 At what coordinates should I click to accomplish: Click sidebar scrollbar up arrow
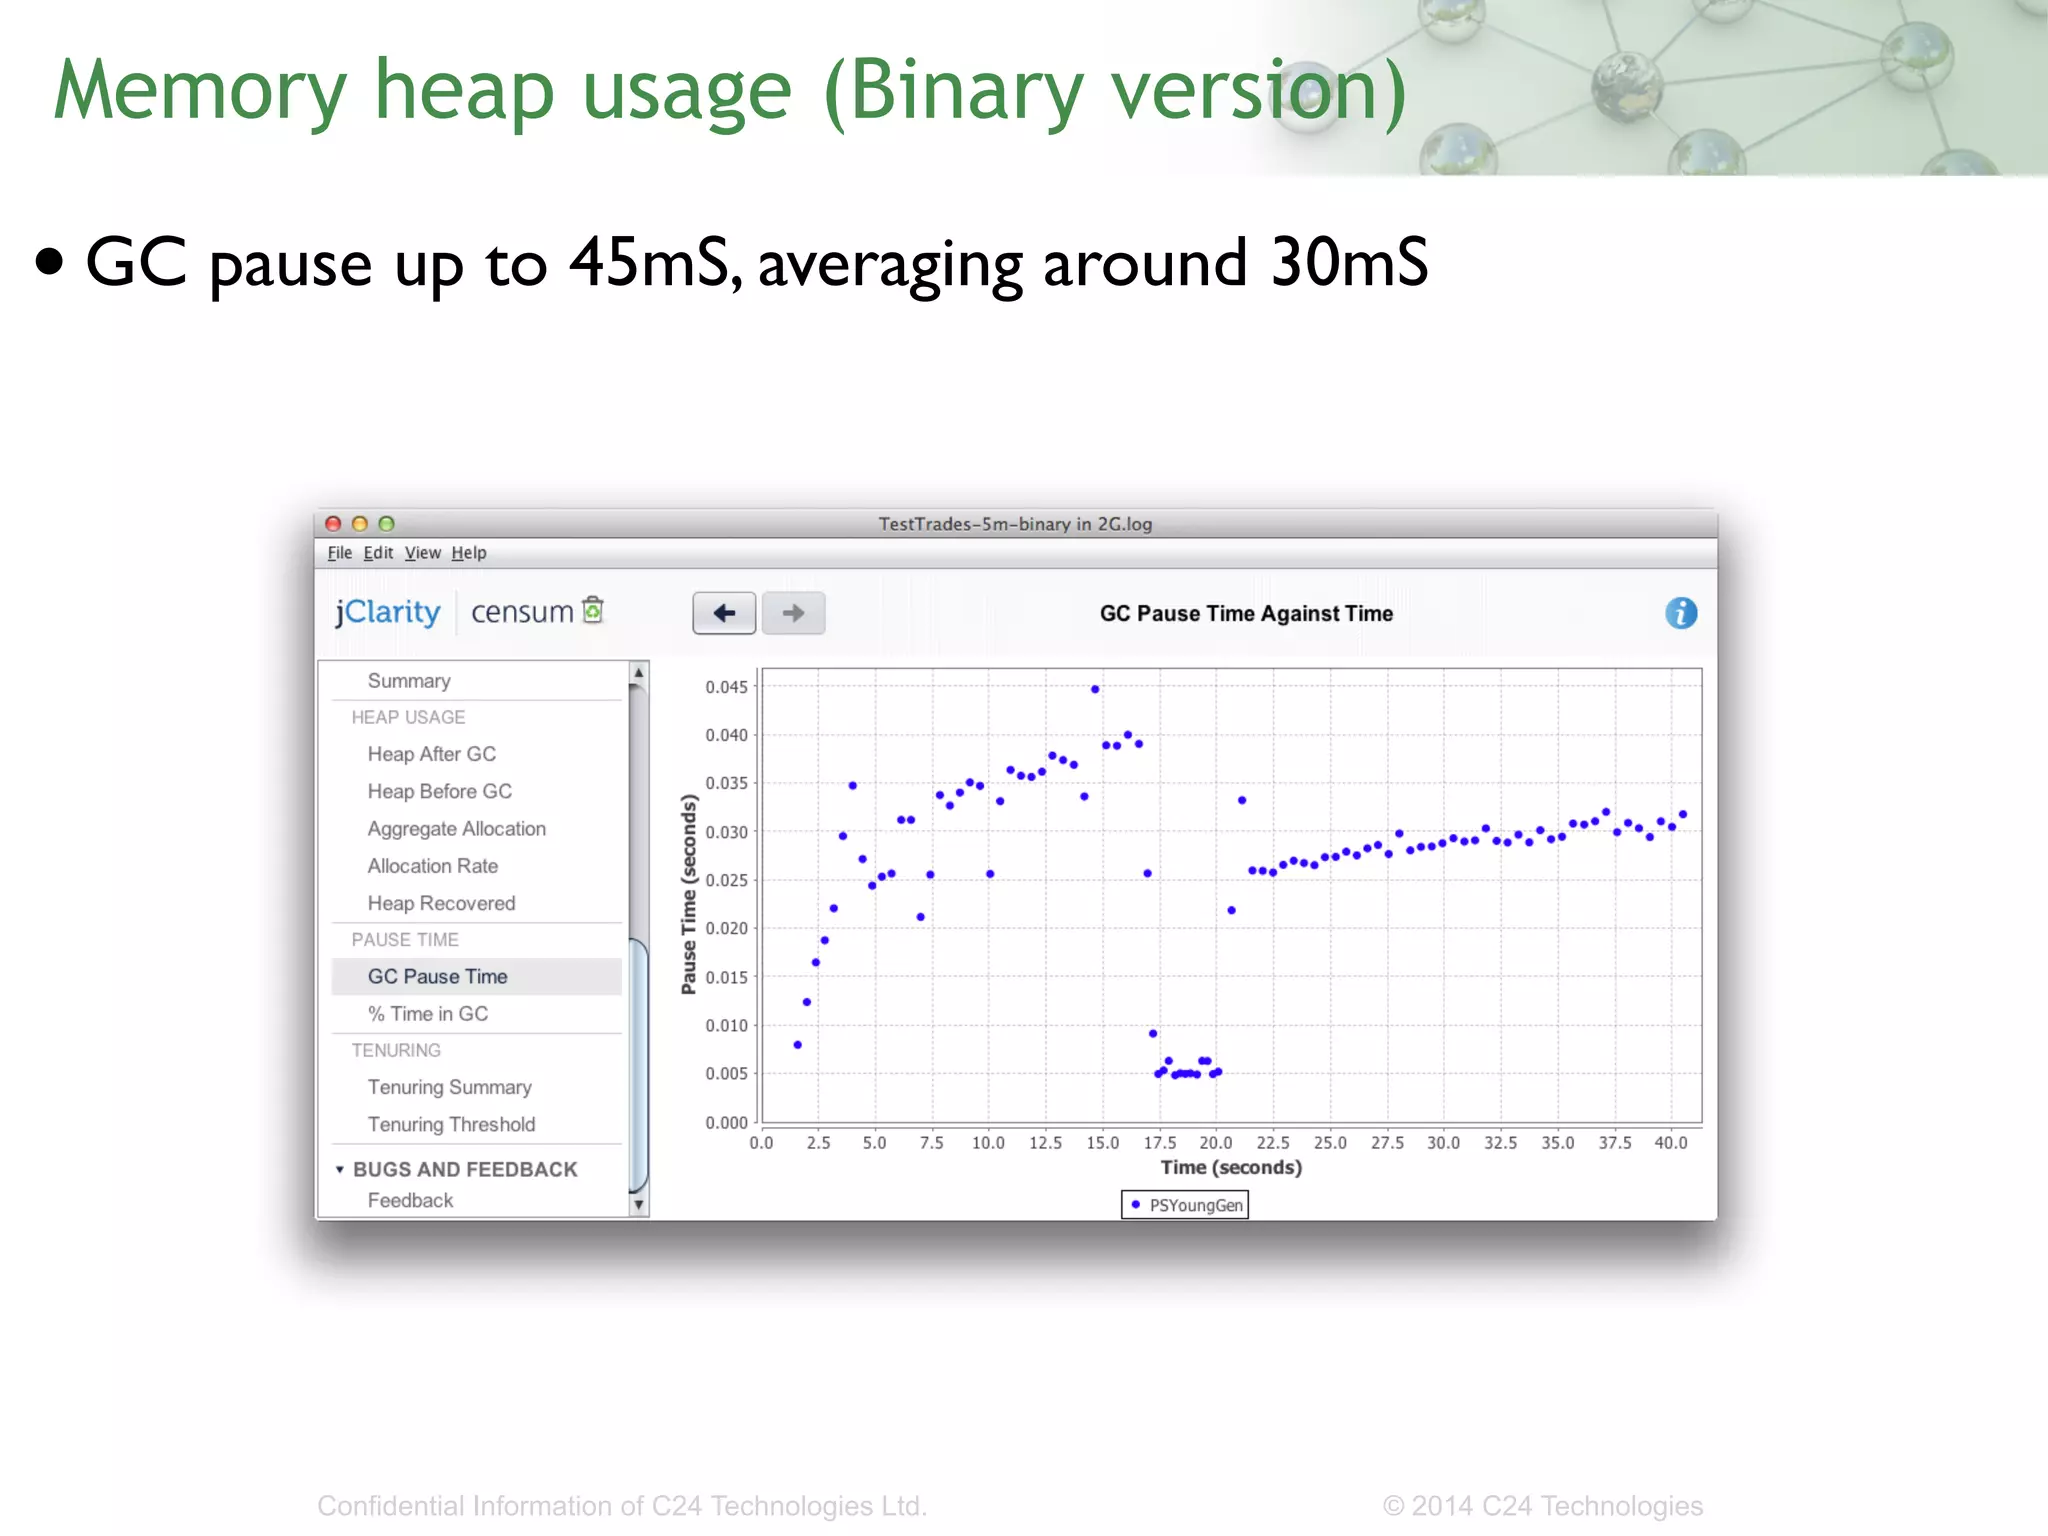(639, 673)
